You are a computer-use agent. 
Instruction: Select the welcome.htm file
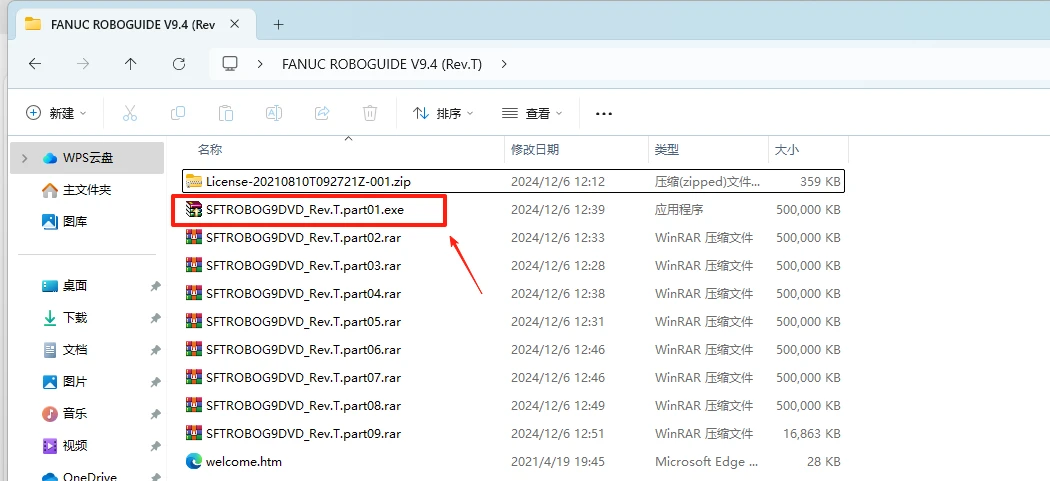(x=513, y=462)
